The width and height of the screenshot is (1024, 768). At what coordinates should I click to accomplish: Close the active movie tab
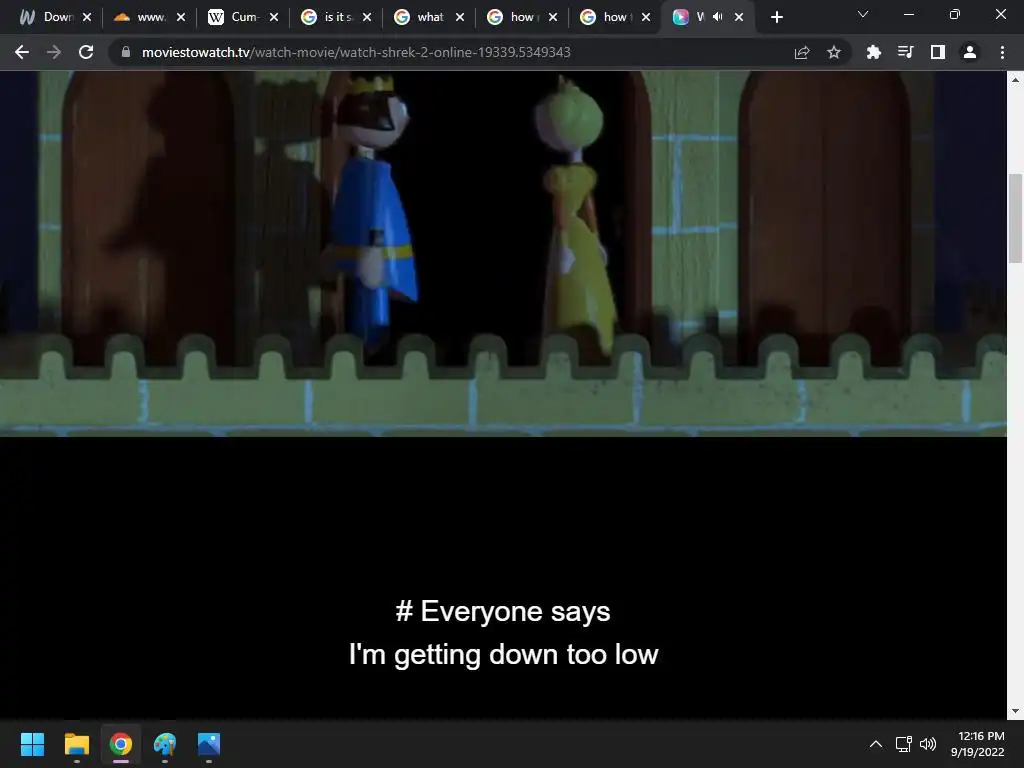tap(739, 18)
